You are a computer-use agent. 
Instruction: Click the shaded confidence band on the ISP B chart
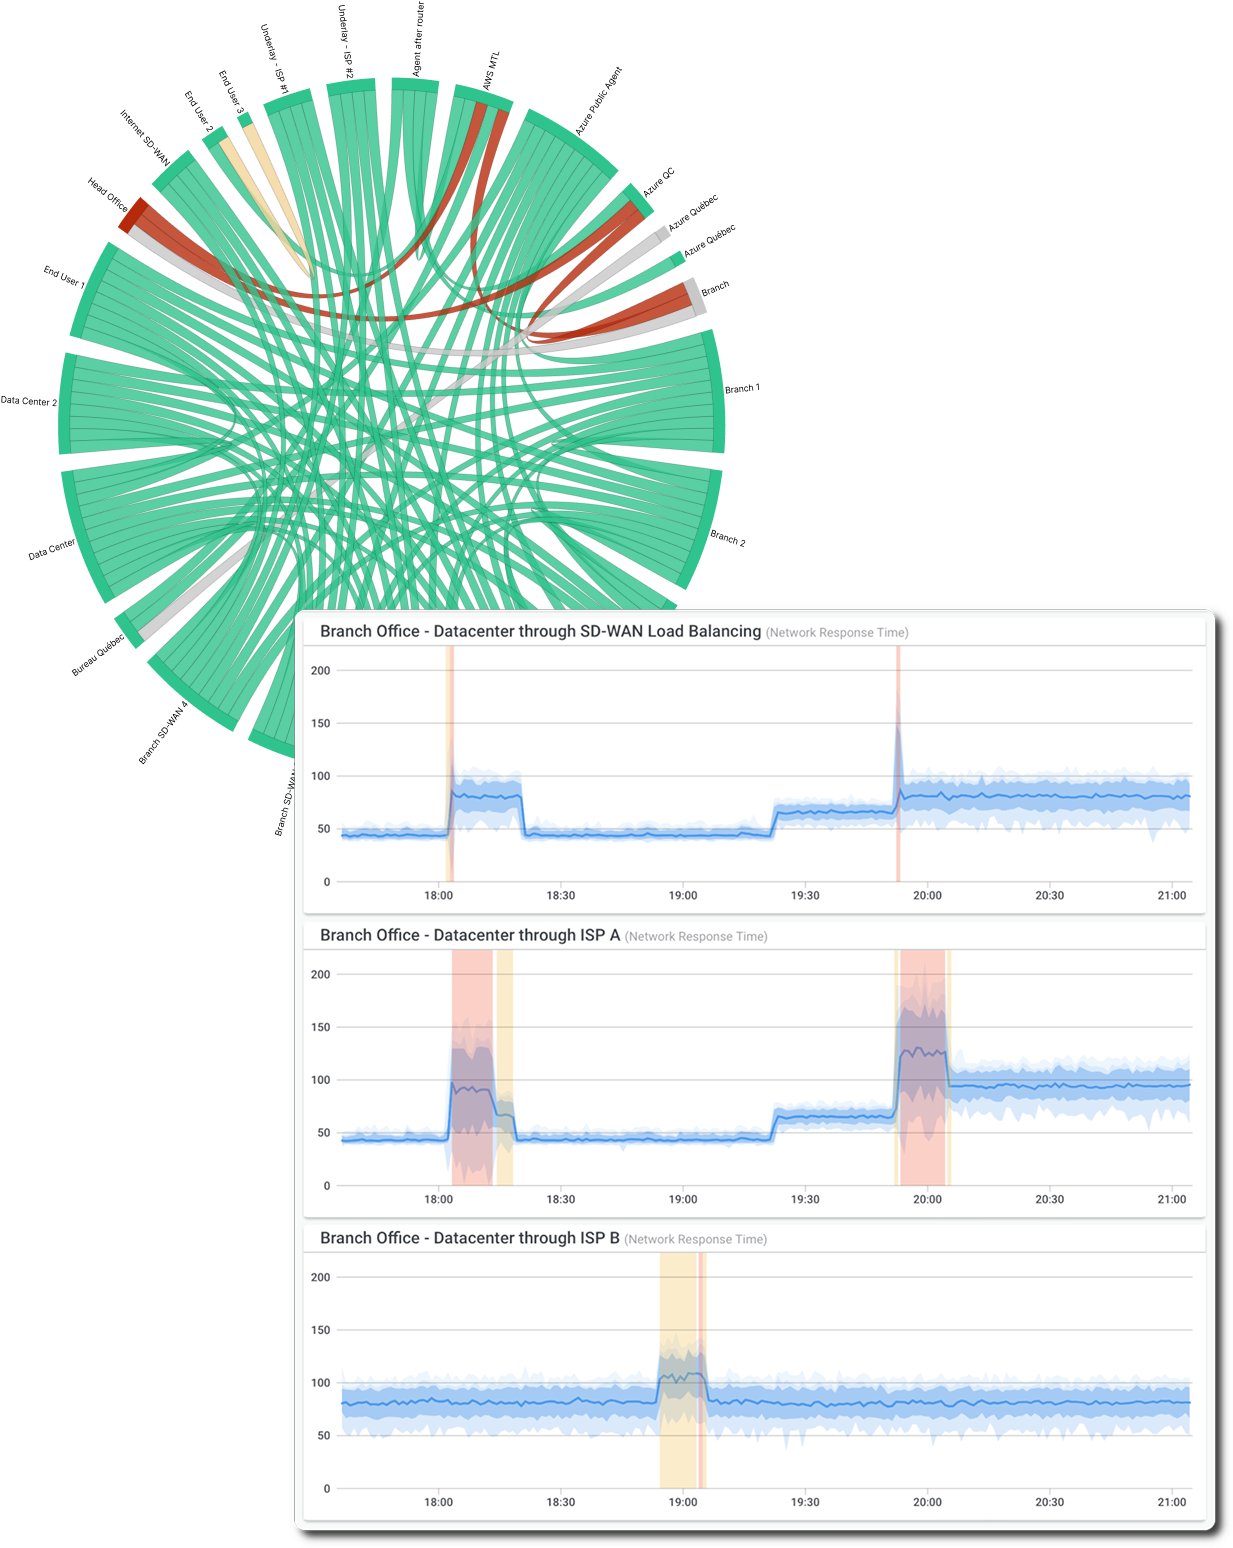click(900, 1405)
